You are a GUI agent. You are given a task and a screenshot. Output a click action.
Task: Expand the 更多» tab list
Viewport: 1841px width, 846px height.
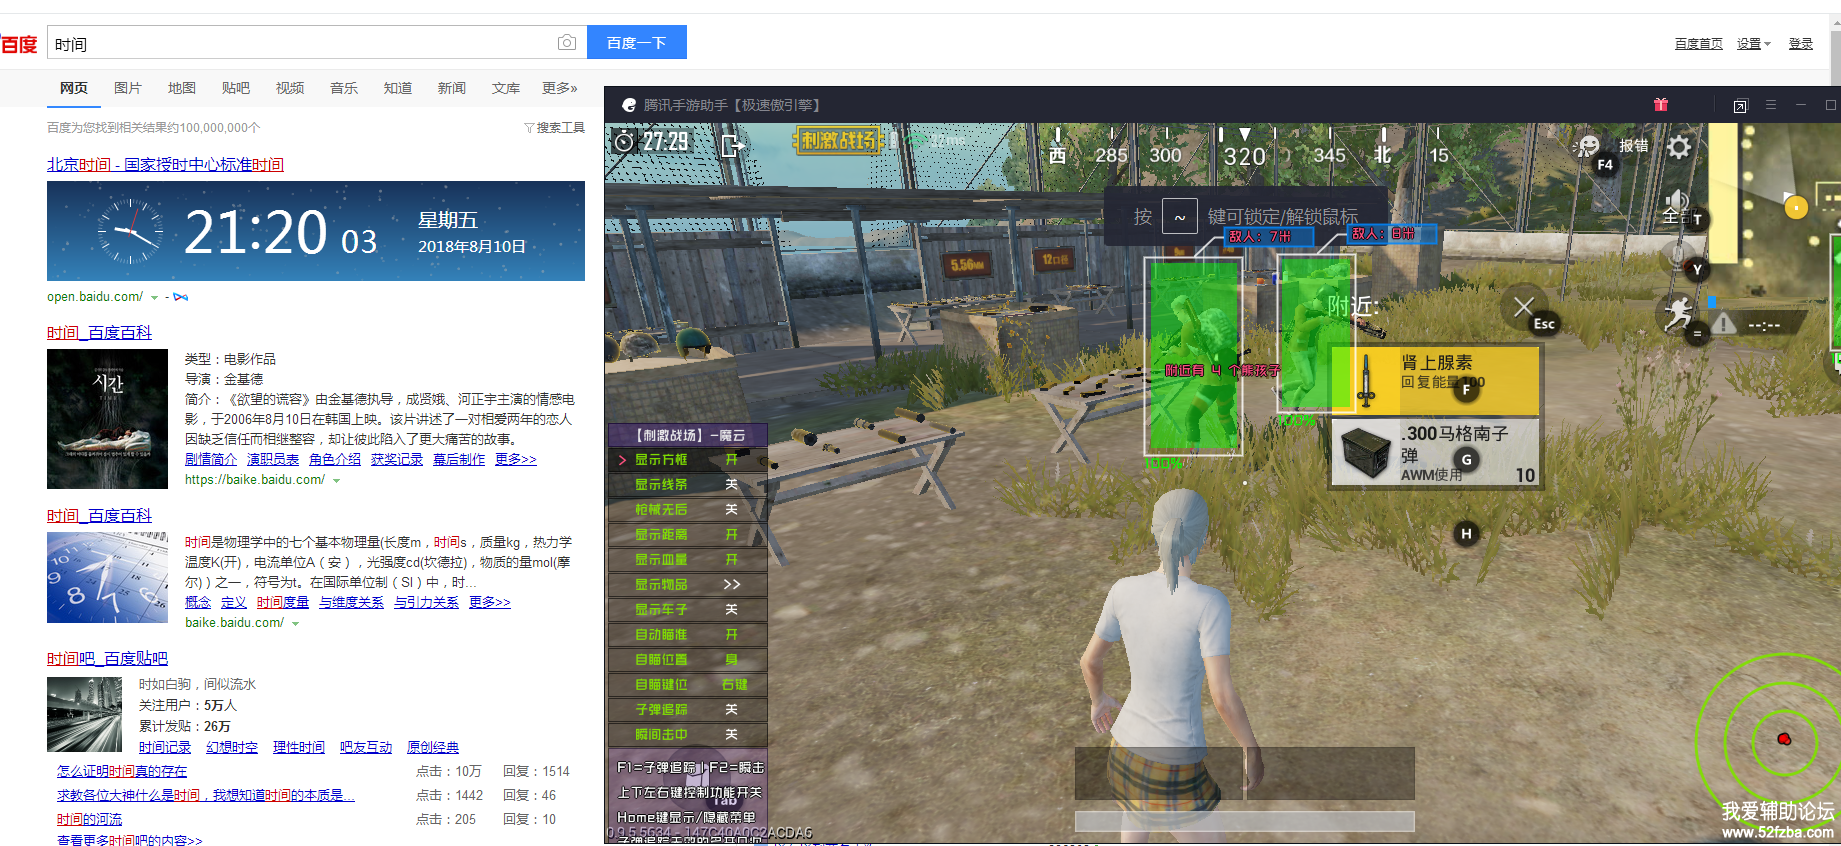click(560, 88)
